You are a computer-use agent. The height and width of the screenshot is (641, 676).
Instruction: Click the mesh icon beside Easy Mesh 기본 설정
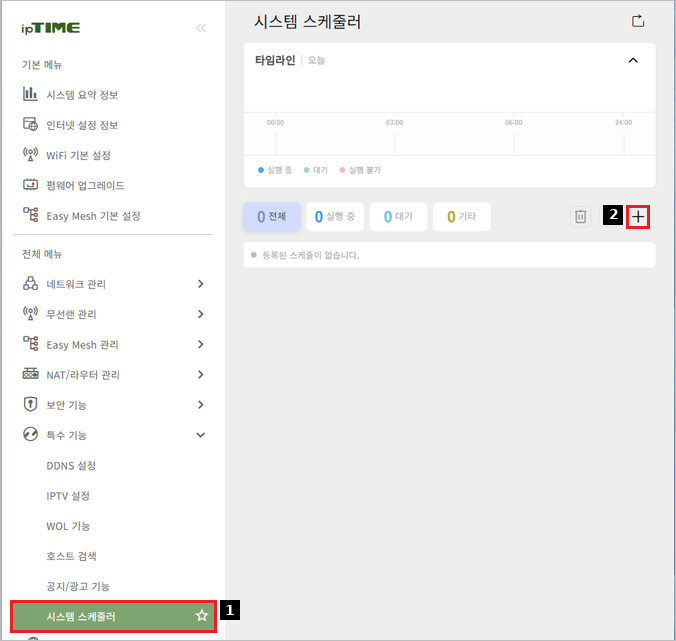[x=30, y=215]
